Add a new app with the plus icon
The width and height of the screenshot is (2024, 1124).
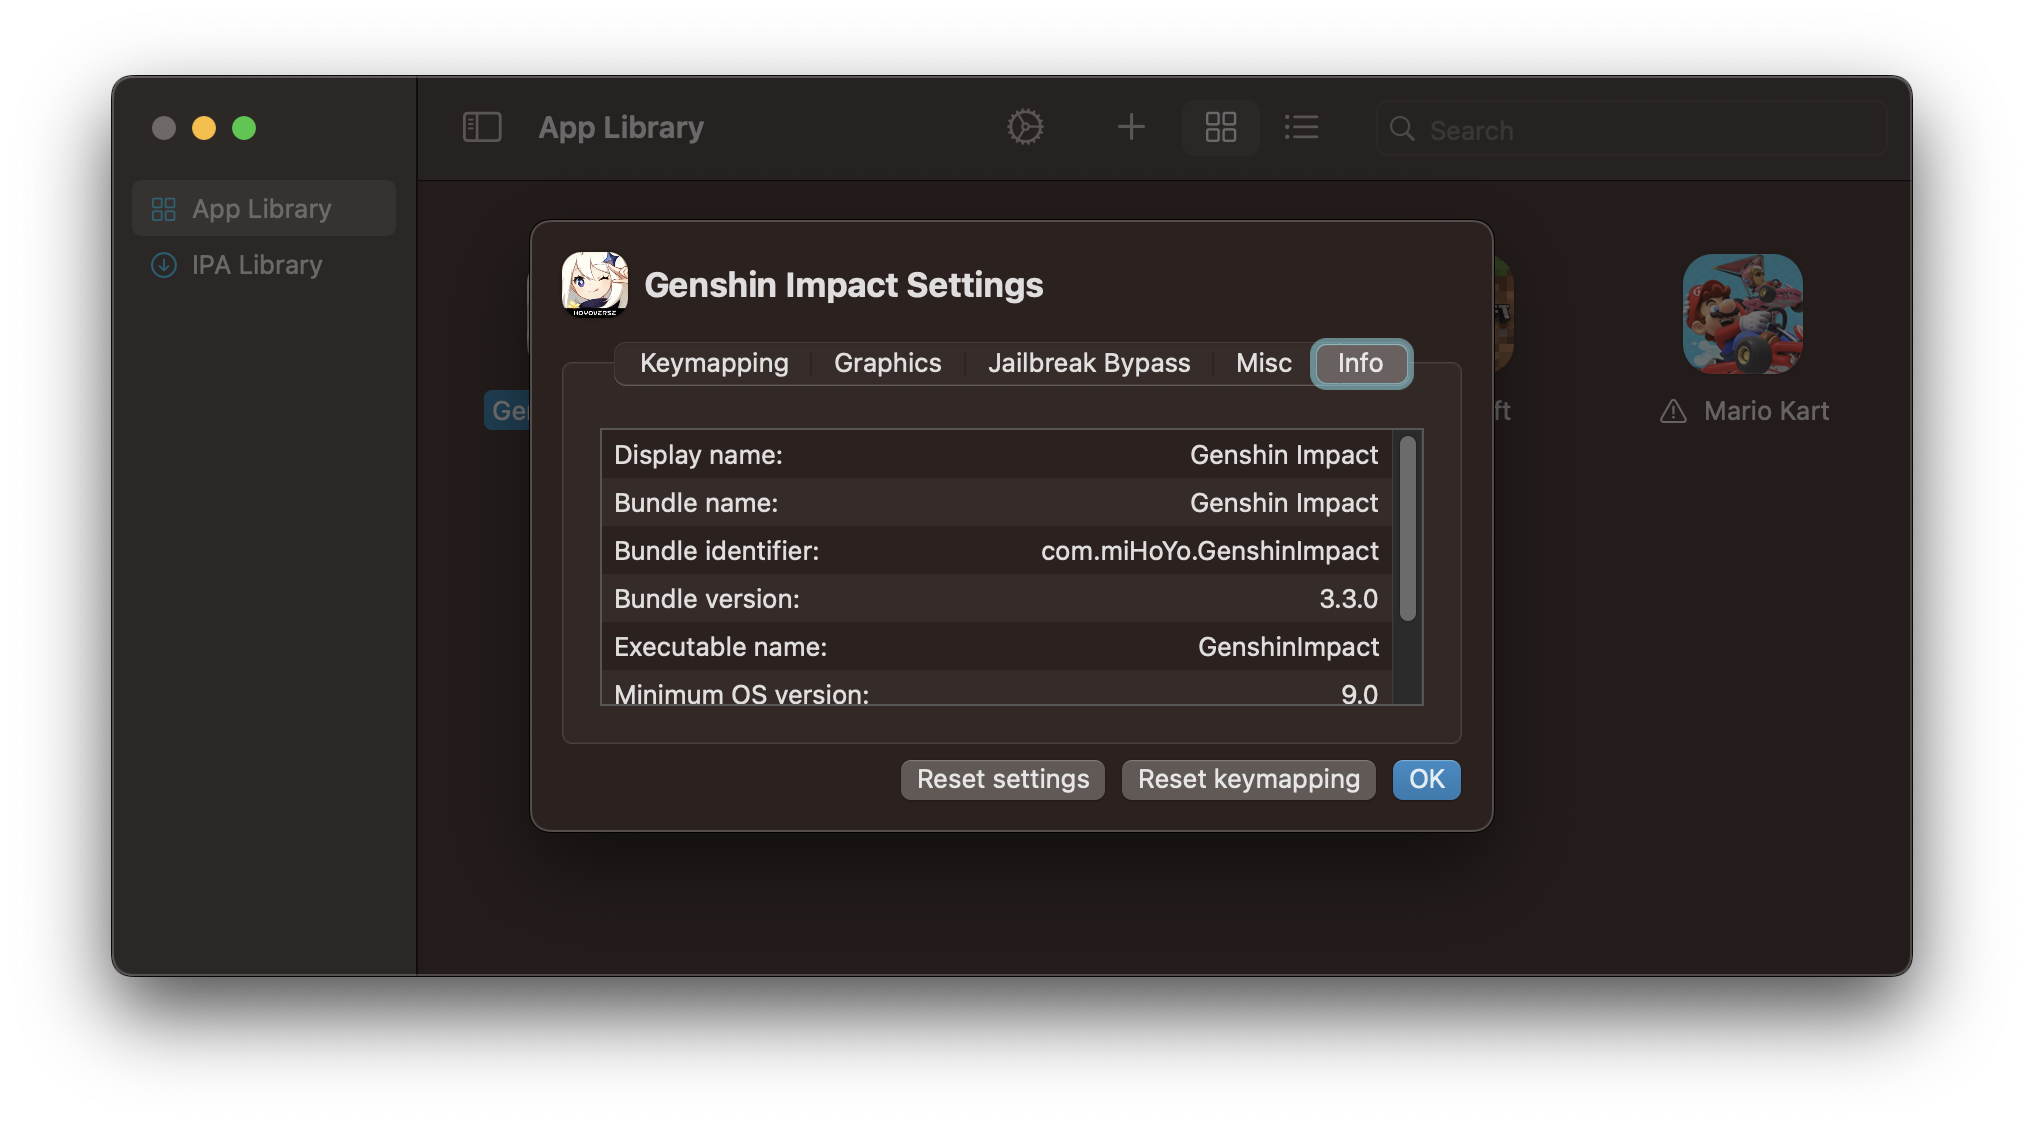point(1130,127)
